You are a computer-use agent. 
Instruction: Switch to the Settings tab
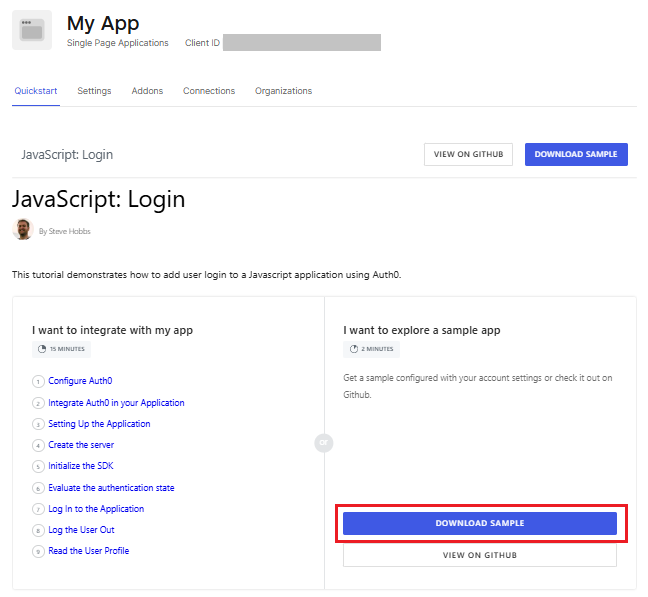[x=94, y=91]
